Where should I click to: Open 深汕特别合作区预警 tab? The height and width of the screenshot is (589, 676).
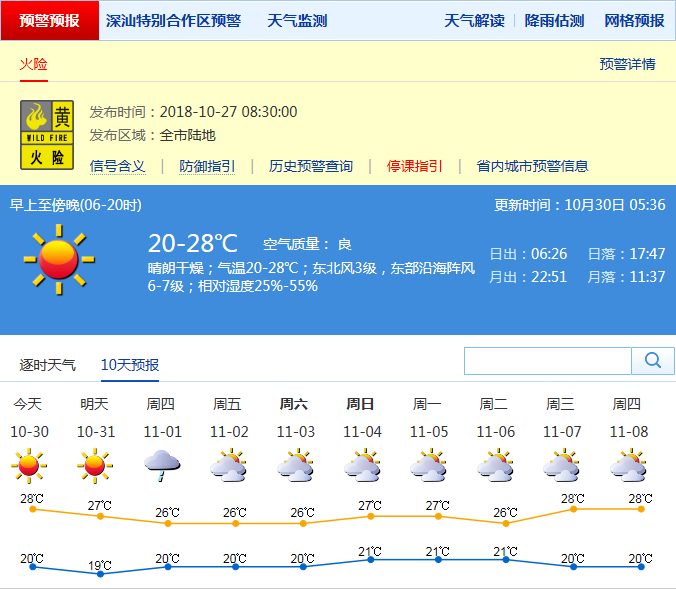(173, 21)
